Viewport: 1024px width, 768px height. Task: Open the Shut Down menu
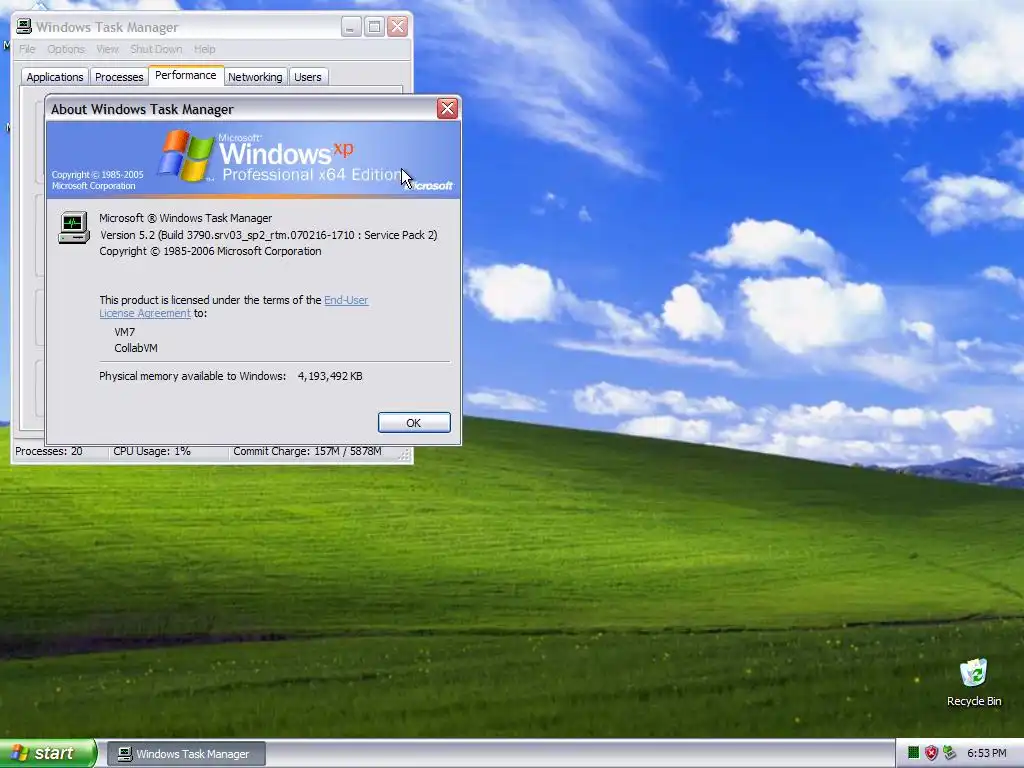(x=156, y=49)
